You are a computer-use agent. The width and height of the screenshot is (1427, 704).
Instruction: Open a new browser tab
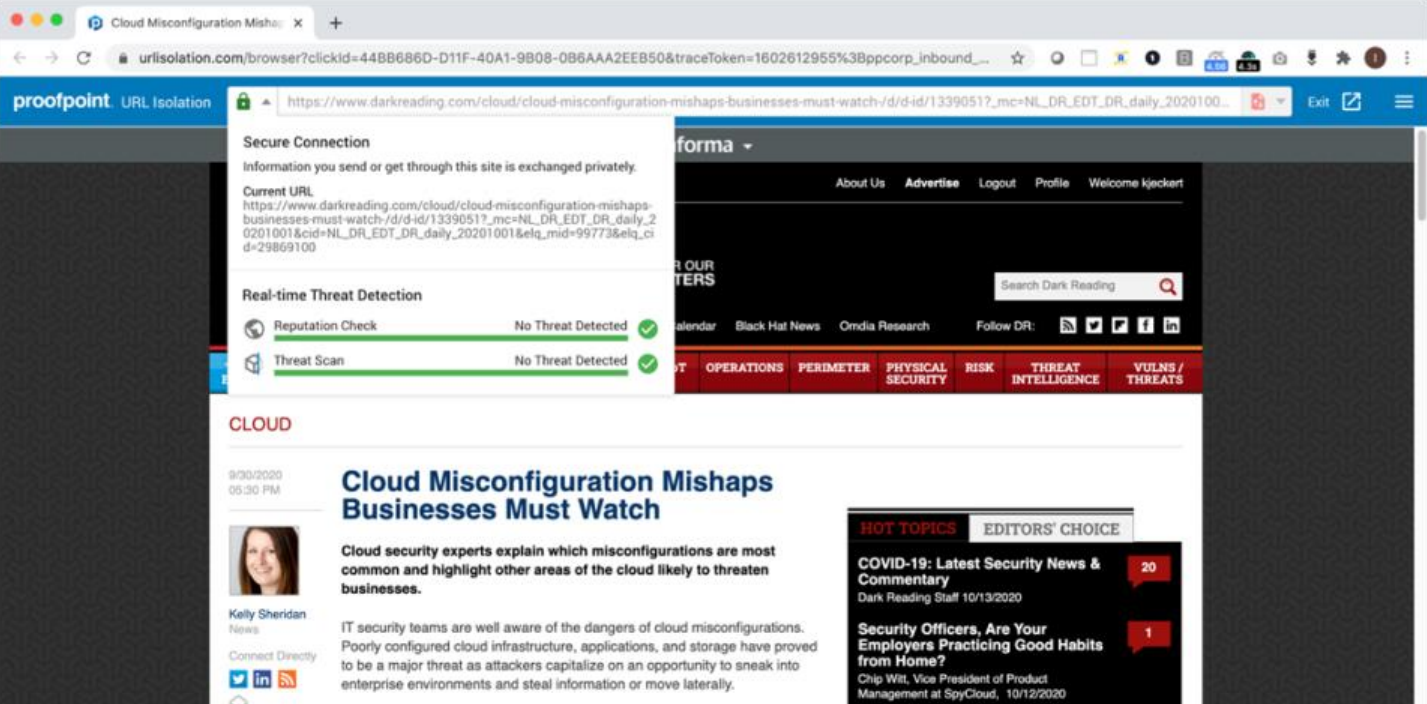pos(336,22)
